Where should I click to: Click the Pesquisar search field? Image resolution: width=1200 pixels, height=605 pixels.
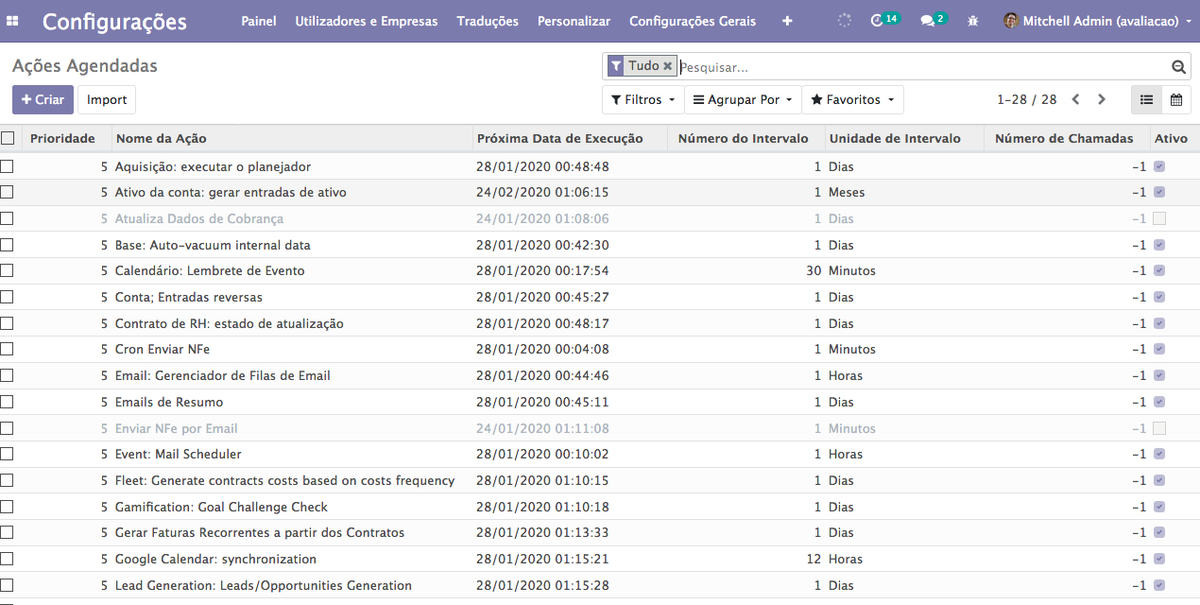(924, 67)
